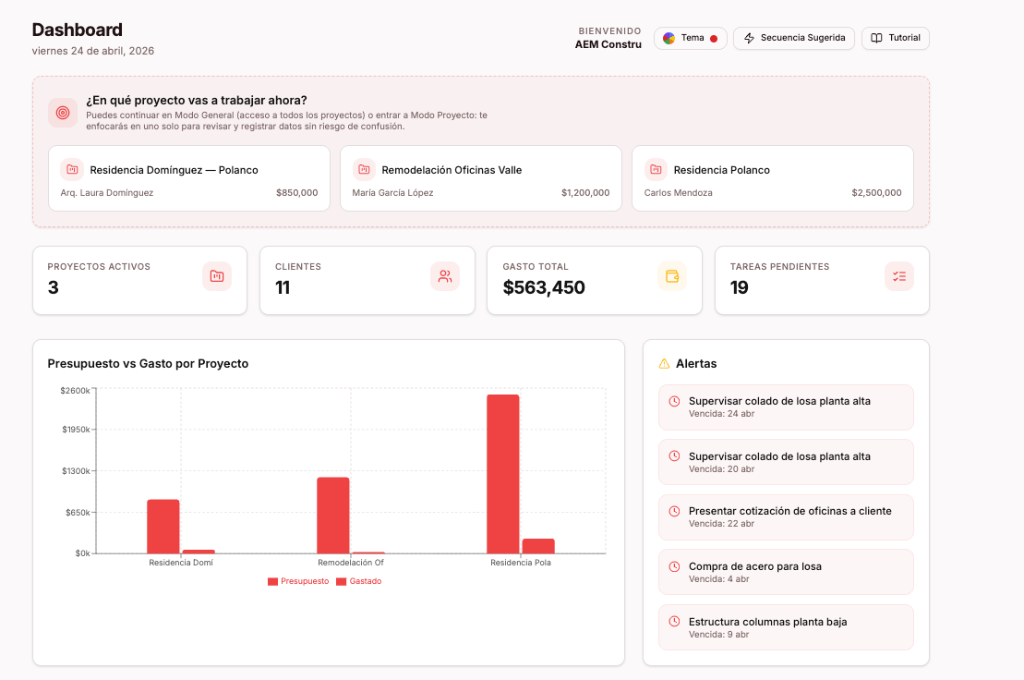Click the red dot in Tema button
The height and width of the screenshot is (680, 1024).
click(x=714, y=39)
